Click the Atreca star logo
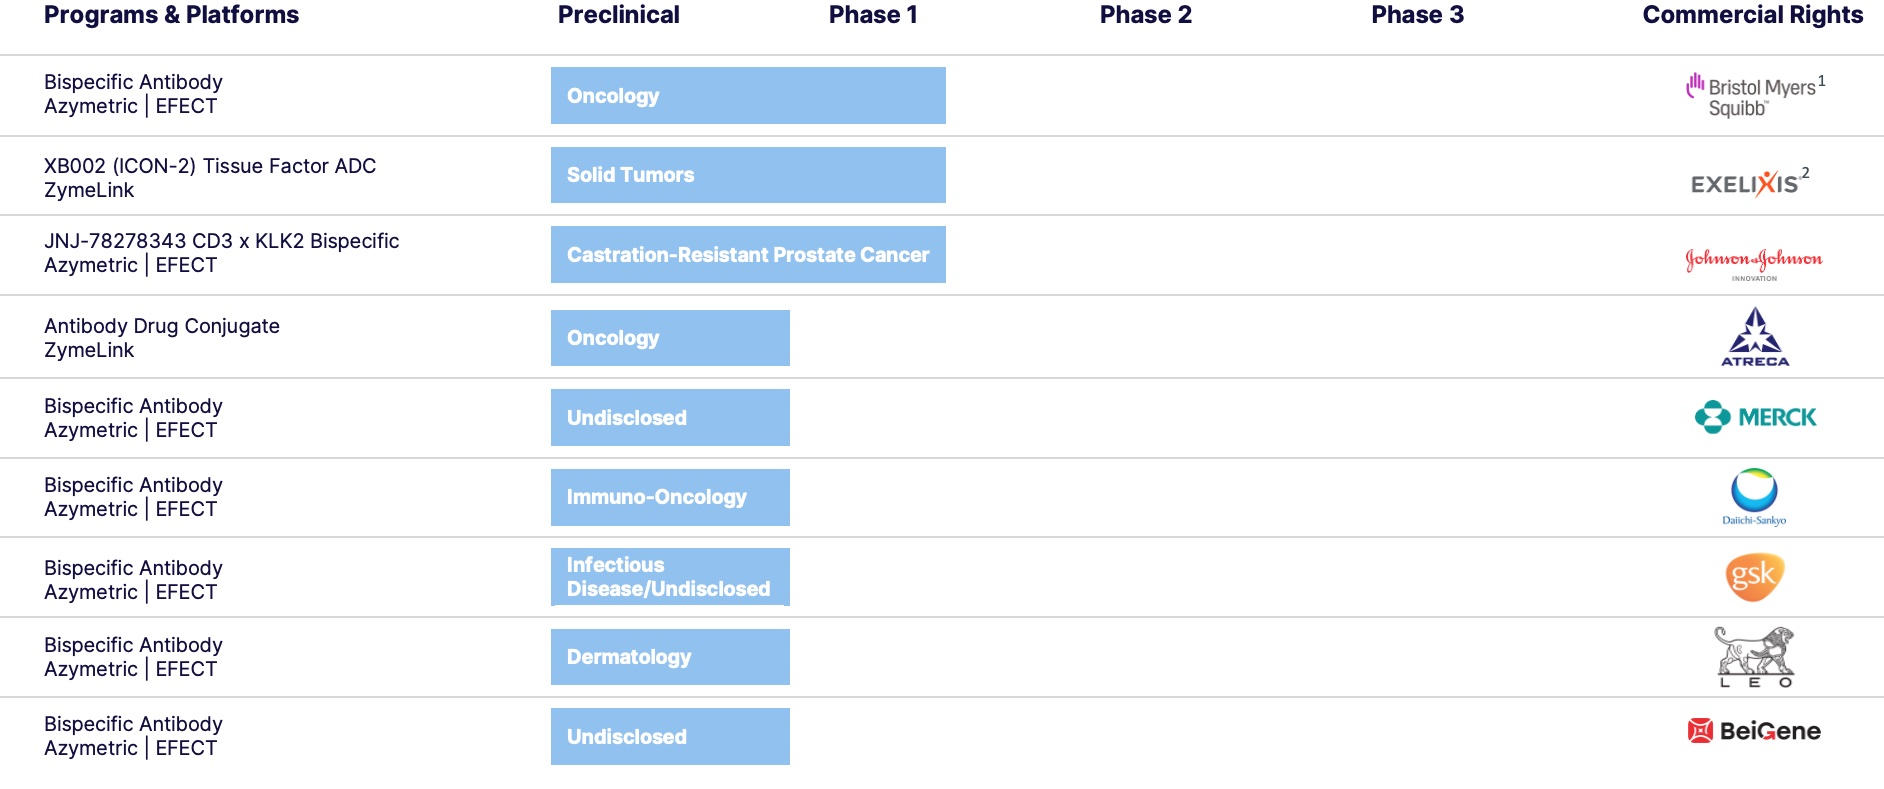The width and height of the screenshot is (1884, 789). [x=1755, y=337]
